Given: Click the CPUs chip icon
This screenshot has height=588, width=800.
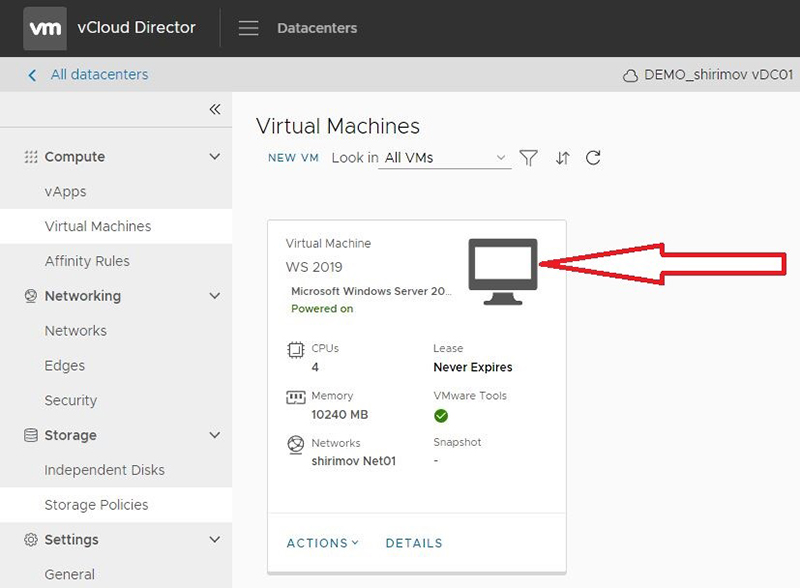Looking at the screenshot, I should 295,350.
